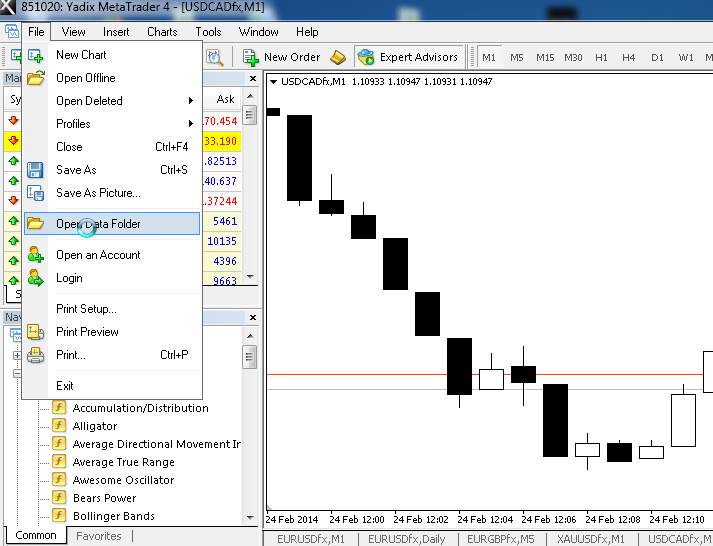Open the Tools menu
Viewport: 713px width, 546px height.
[208, 32]
